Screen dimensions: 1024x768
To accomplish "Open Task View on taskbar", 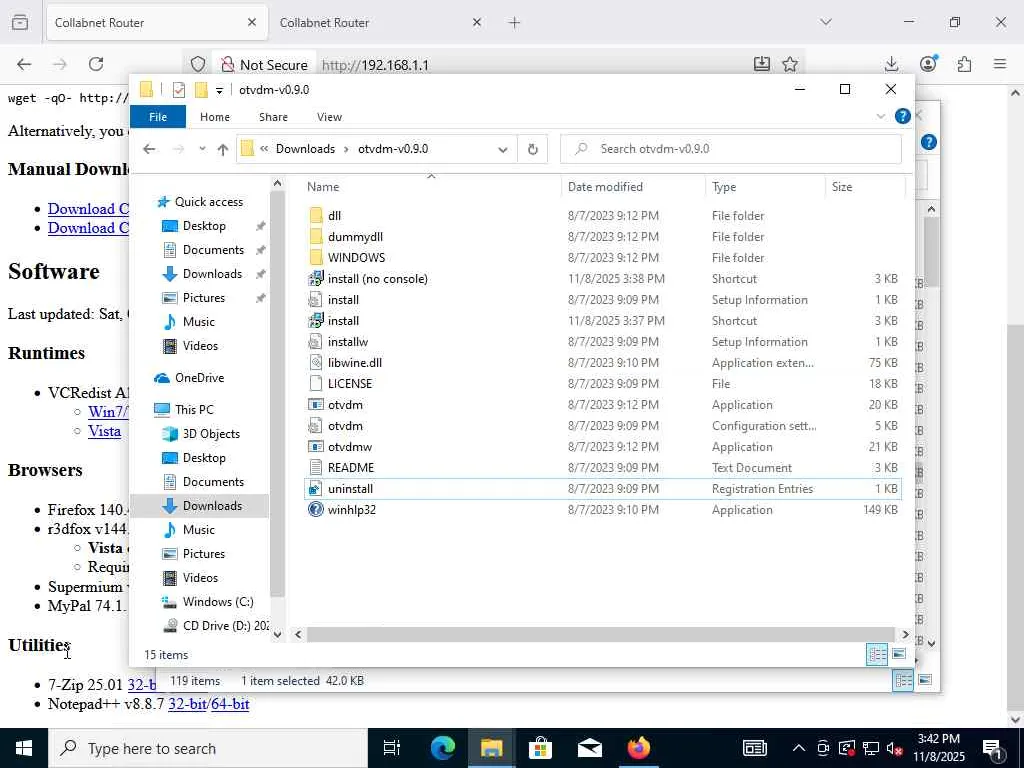I will 392,748.
